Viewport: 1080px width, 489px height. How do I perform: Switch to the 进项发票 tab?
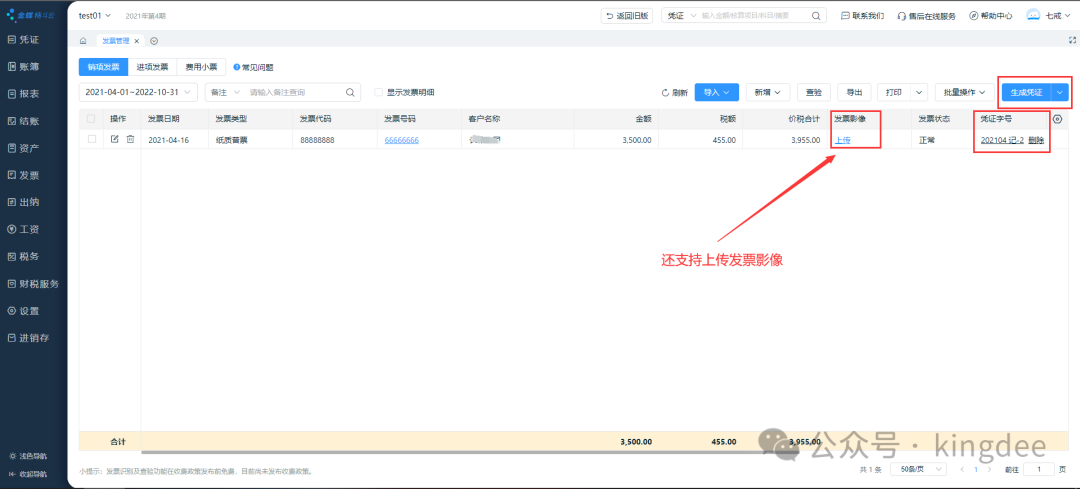coord(152,67)
